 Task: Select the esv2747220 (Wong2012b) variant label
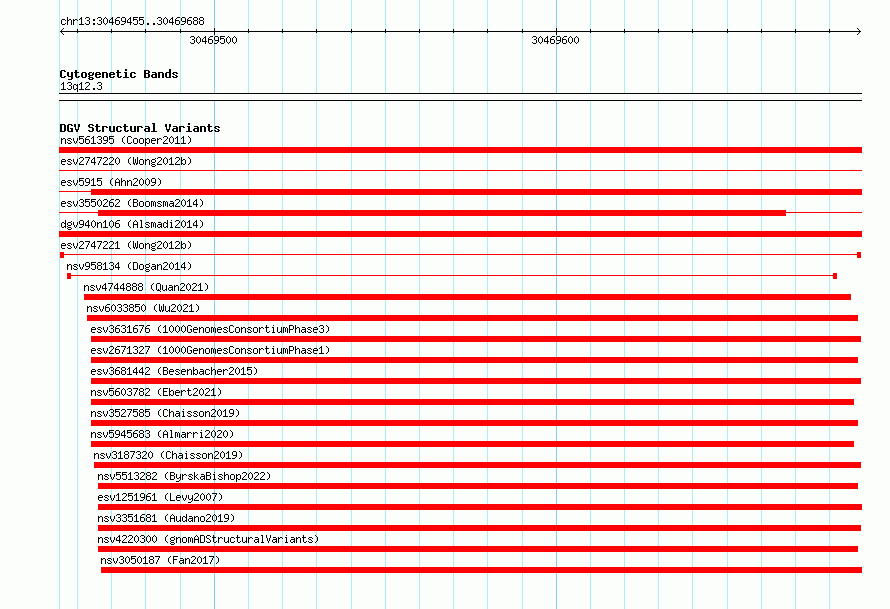(126, 161)
